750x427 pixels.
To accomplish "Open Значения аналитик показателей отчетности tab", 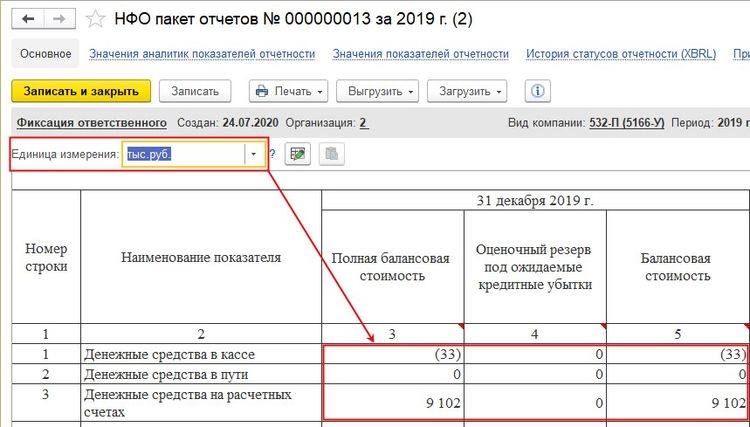I will (202, 54).
